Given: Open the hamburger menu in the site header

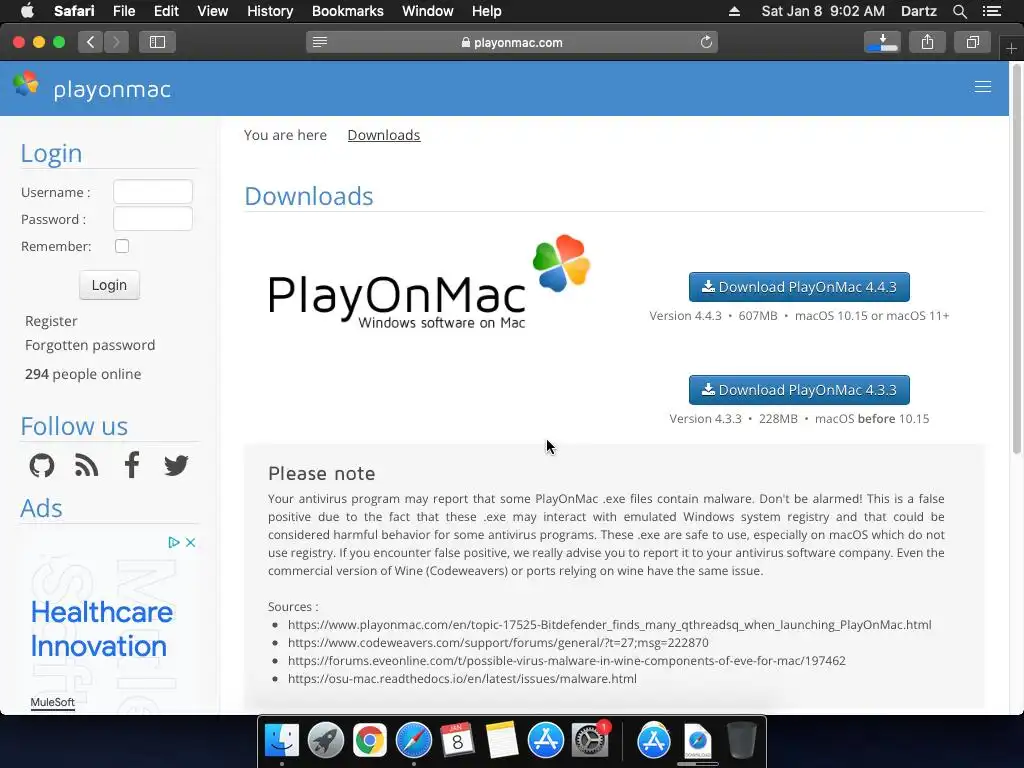Looking at the screenshot, I should pos(982,87).
